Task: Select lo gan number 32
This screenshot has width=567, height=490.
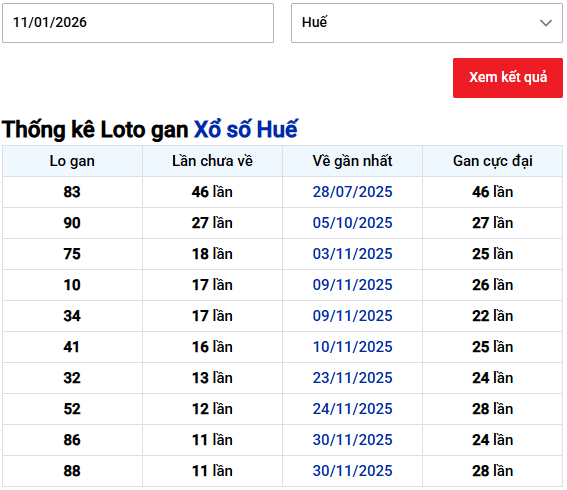Action: click(72, 378)
